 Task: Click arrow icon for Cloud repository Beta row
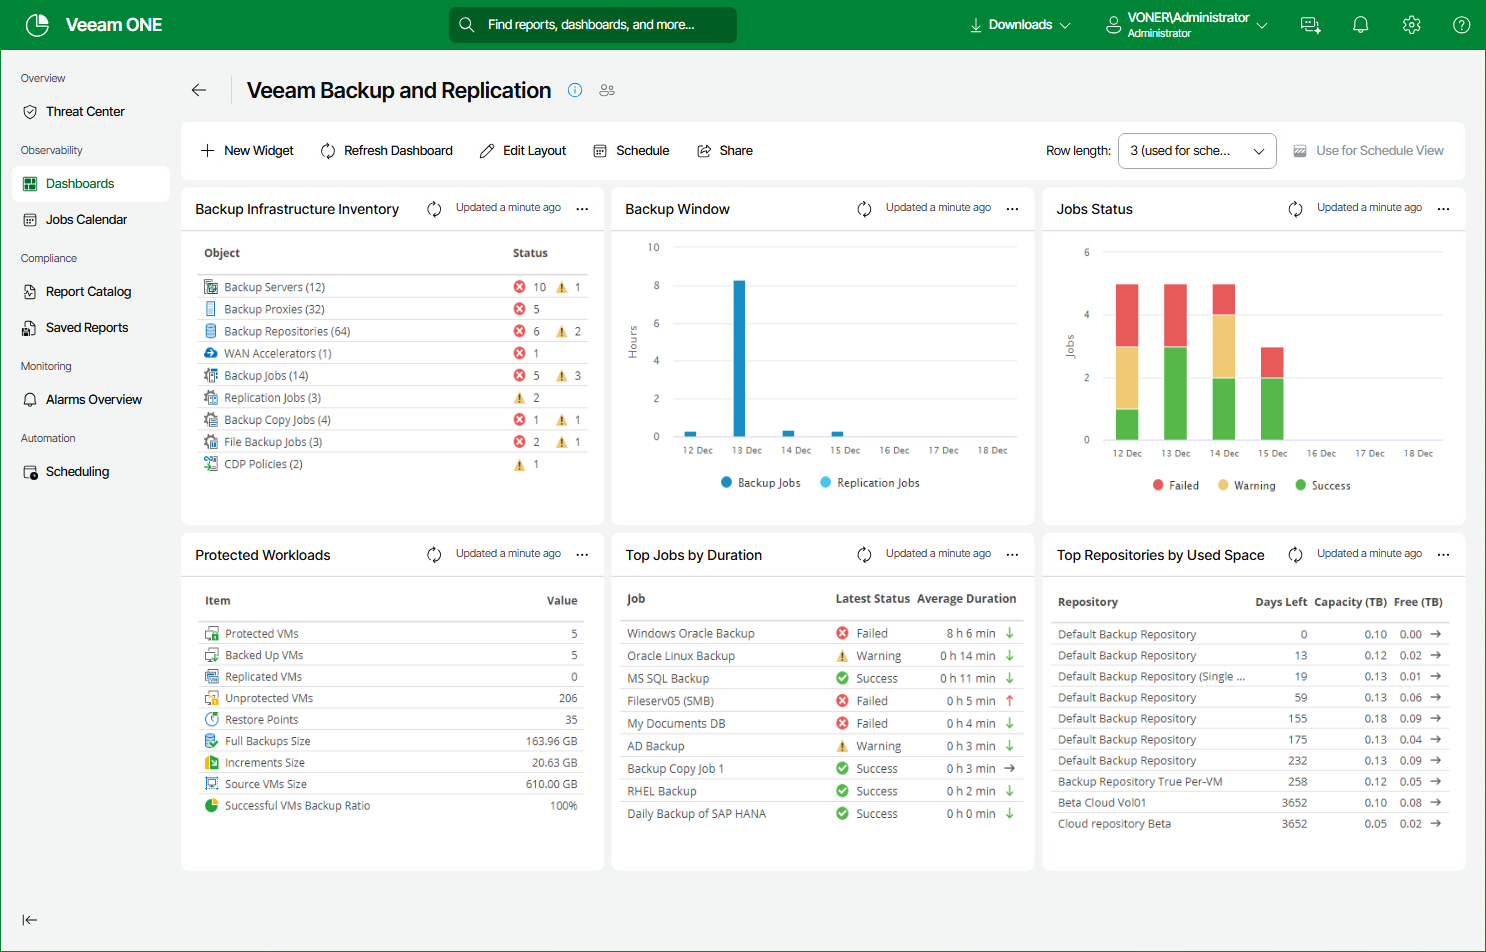1436,824
